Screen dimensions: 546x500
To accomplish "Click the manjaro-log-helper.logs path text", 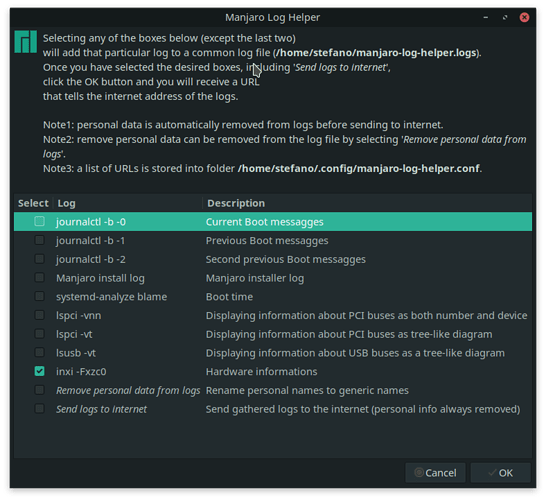I will [376, 53].
